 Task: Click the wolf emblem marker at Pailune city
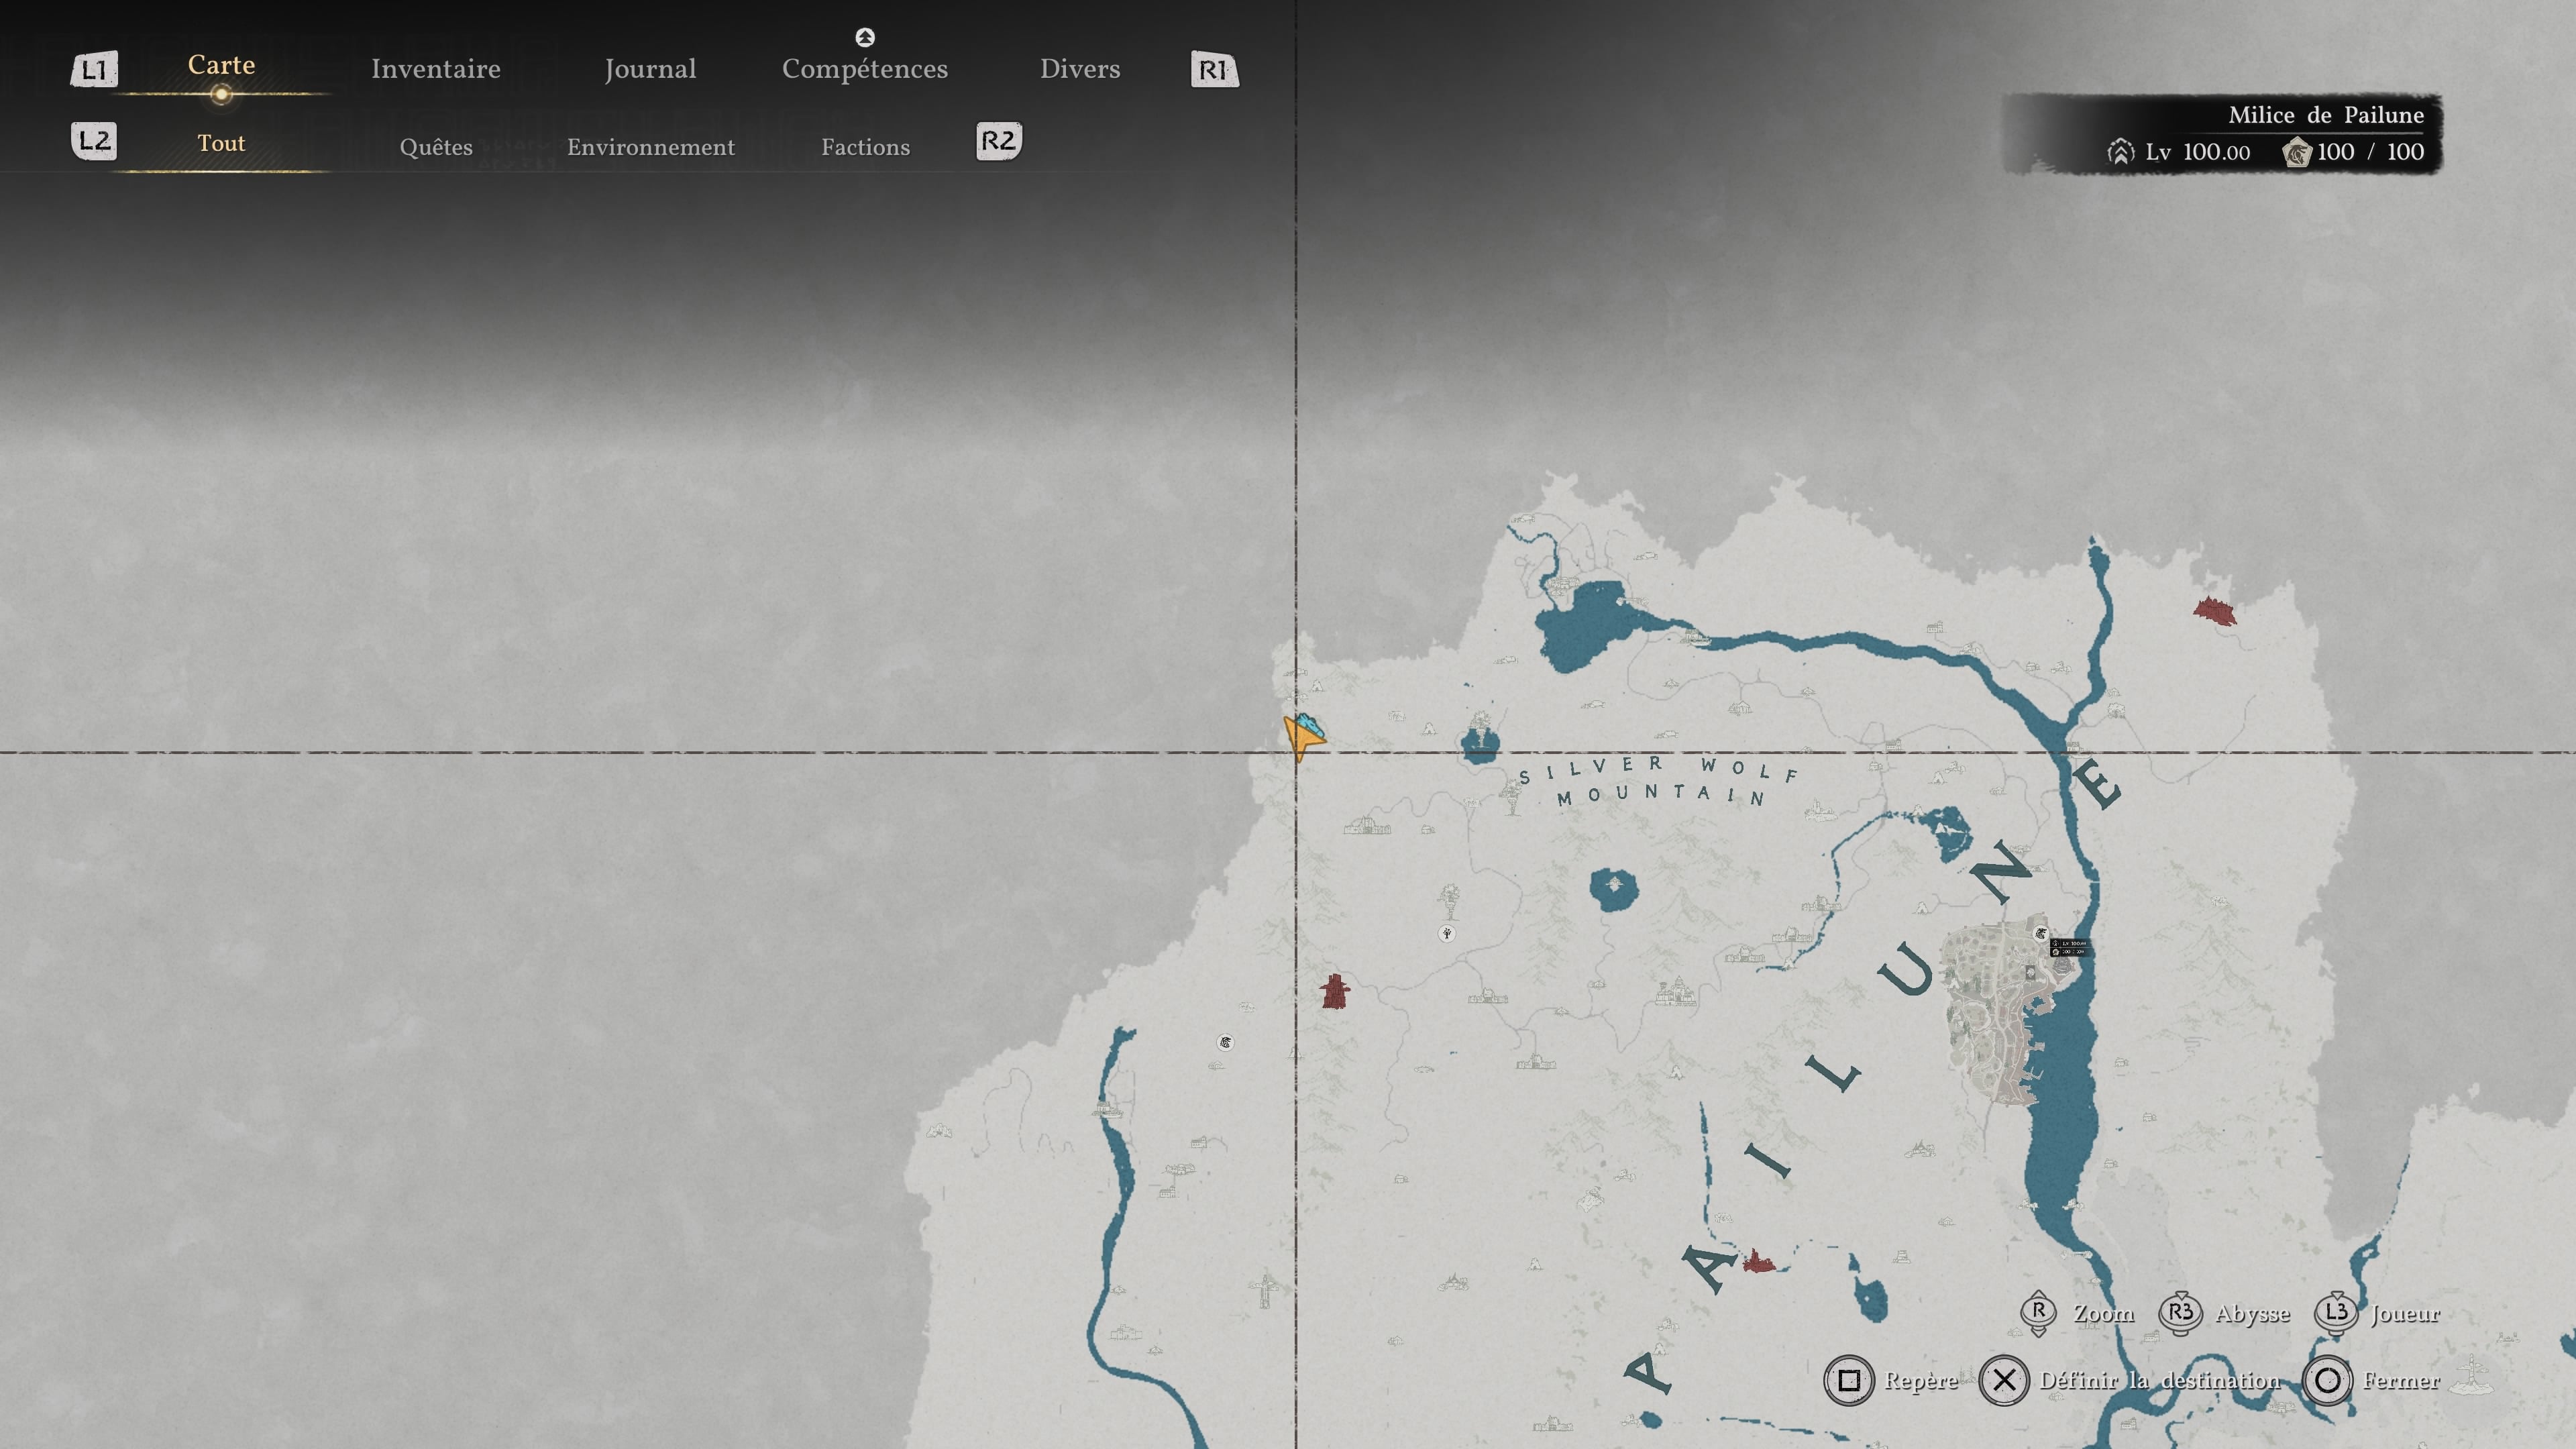[2041, 934]
